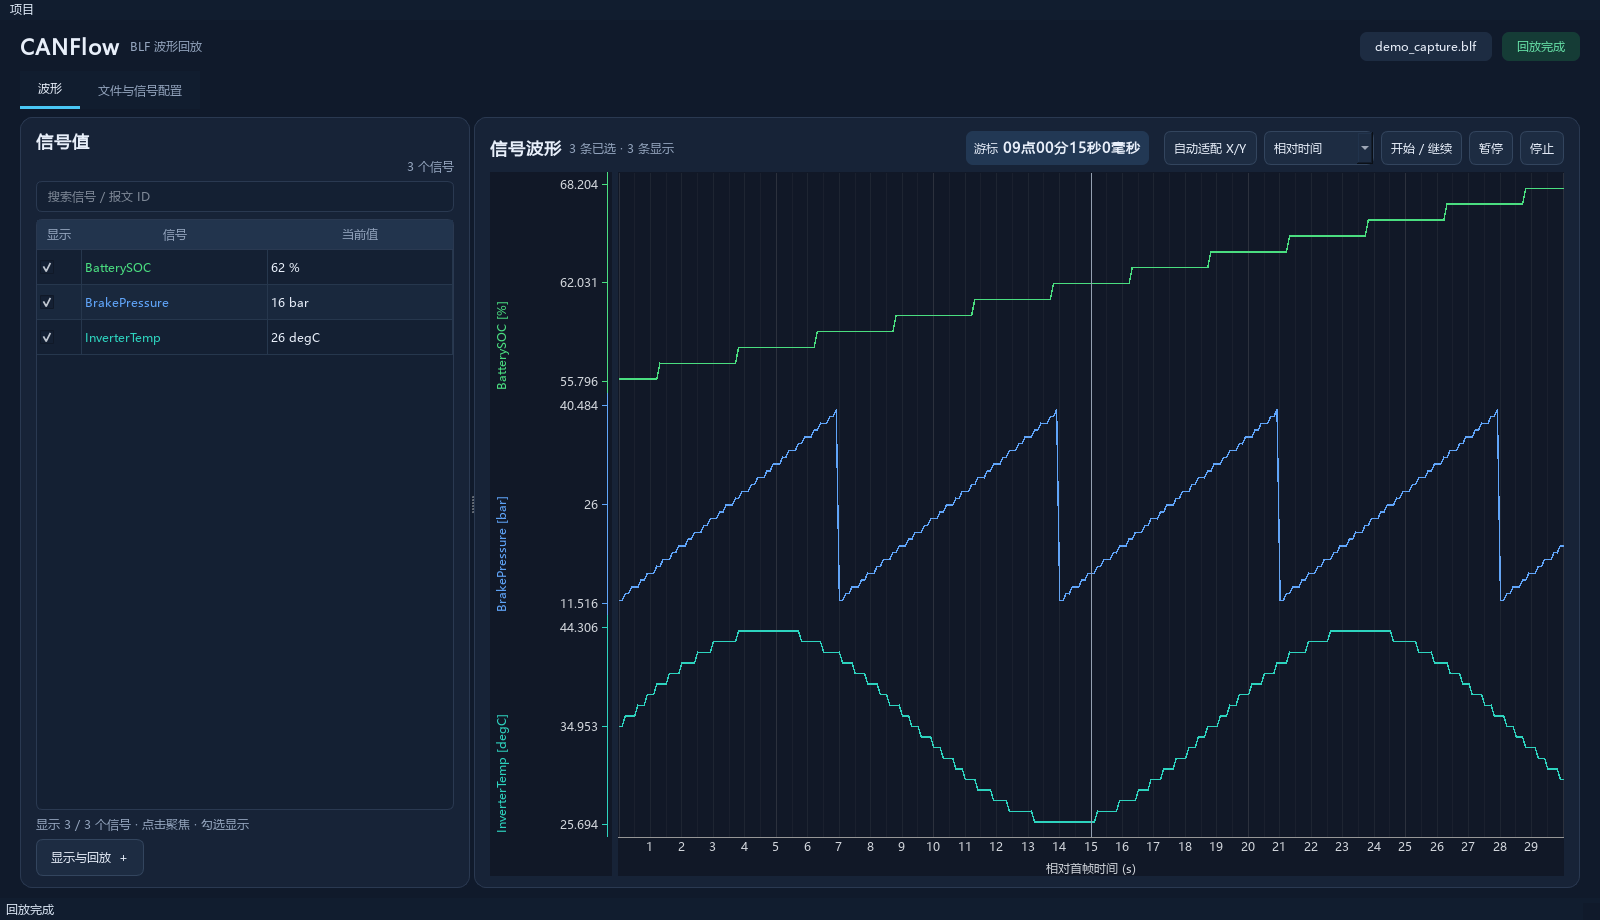Open the 项目 menu
Image resolution: width=1600 pixels, height=920 pixels.
click(22, 9)
